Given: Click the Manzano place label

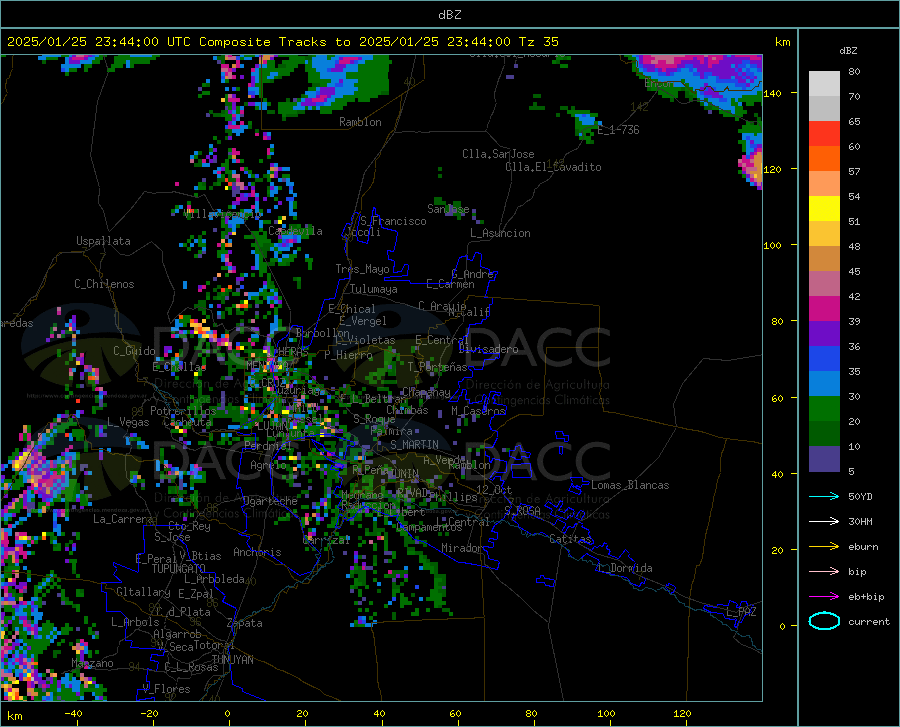Looking at the screenshot, I should (x=92, y=663).
